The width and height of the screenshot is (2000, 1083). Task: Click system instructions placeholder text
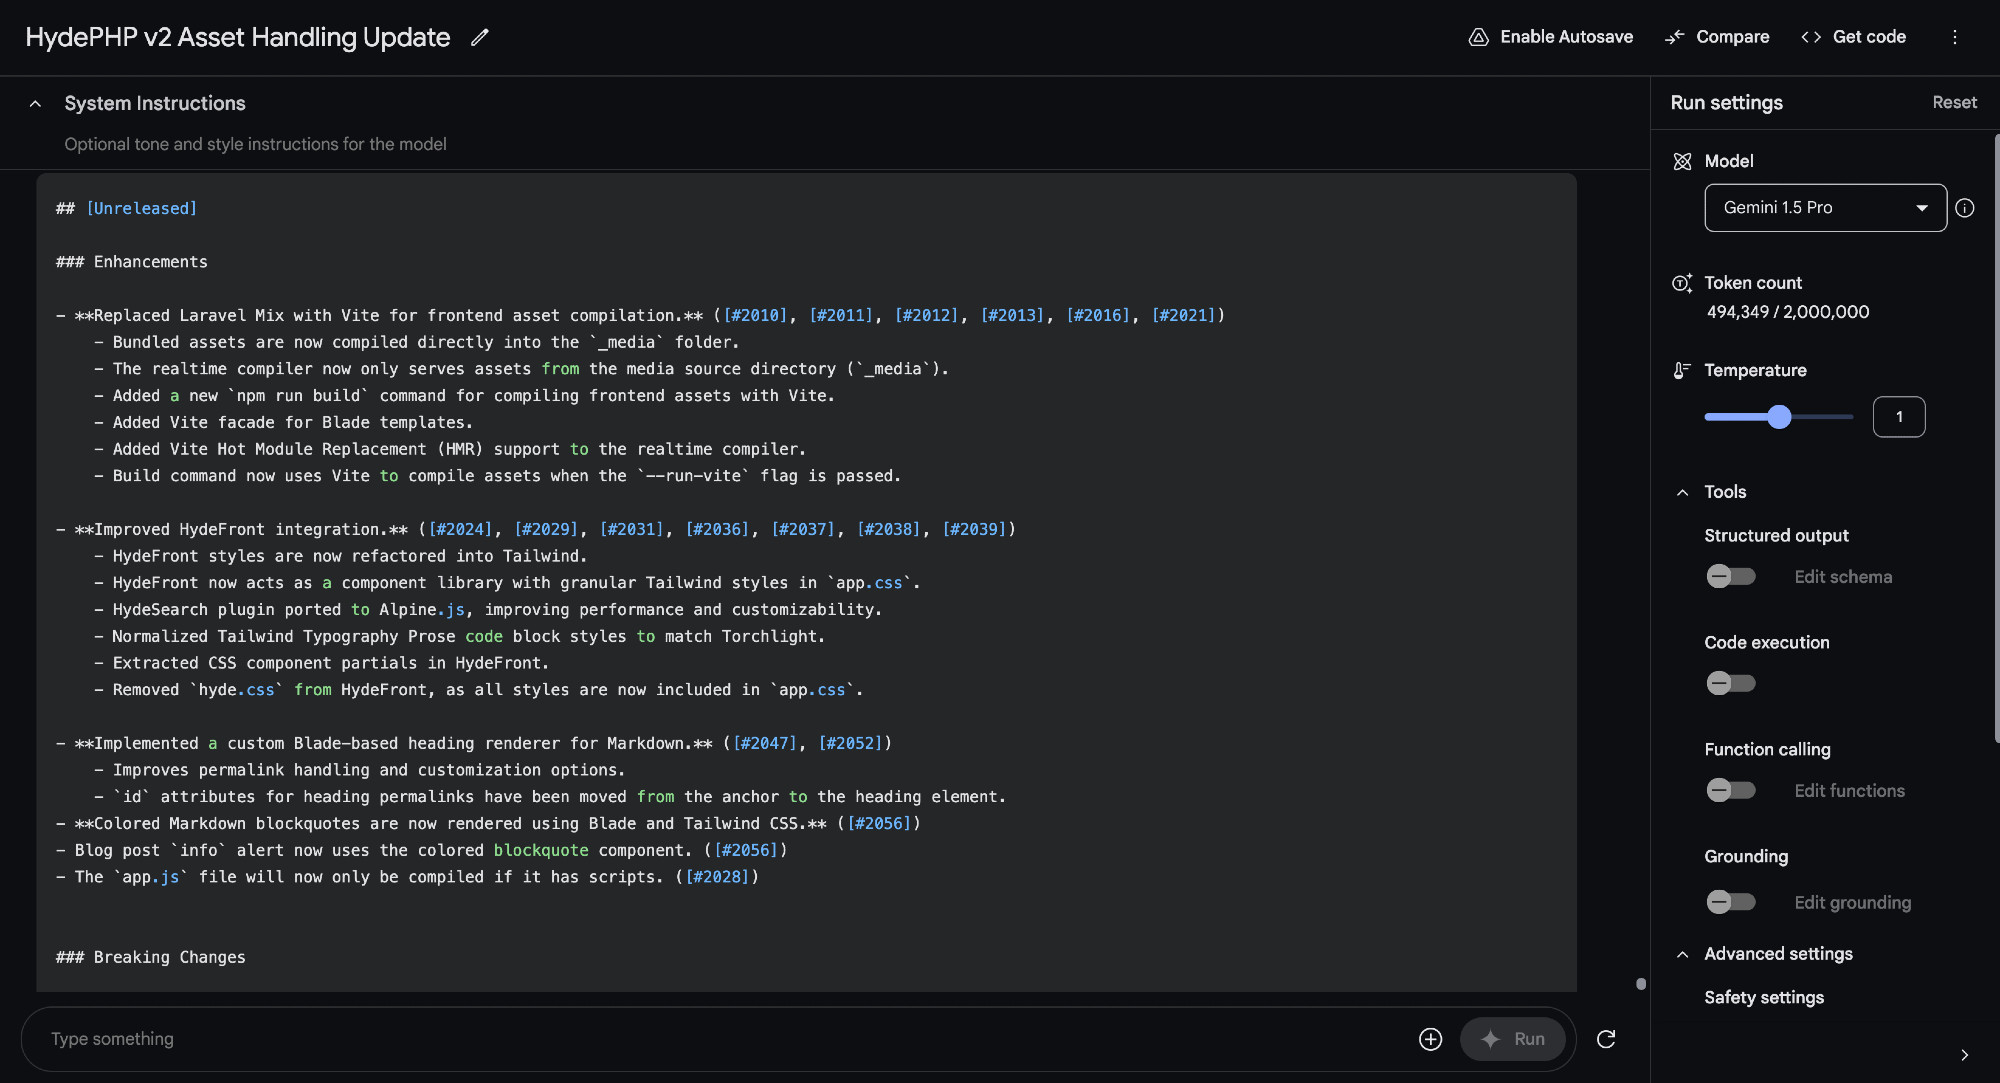[x=255, y=144]
